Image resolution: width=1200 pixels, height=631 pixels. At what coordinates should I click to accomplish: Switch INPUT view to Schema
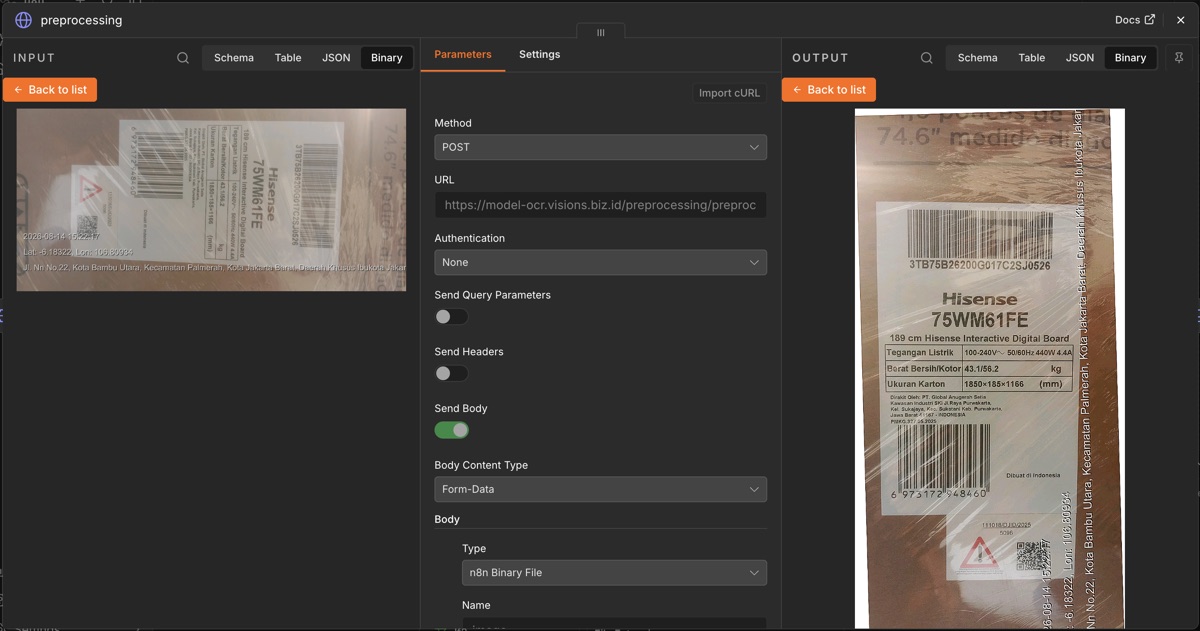pos(234,58)
